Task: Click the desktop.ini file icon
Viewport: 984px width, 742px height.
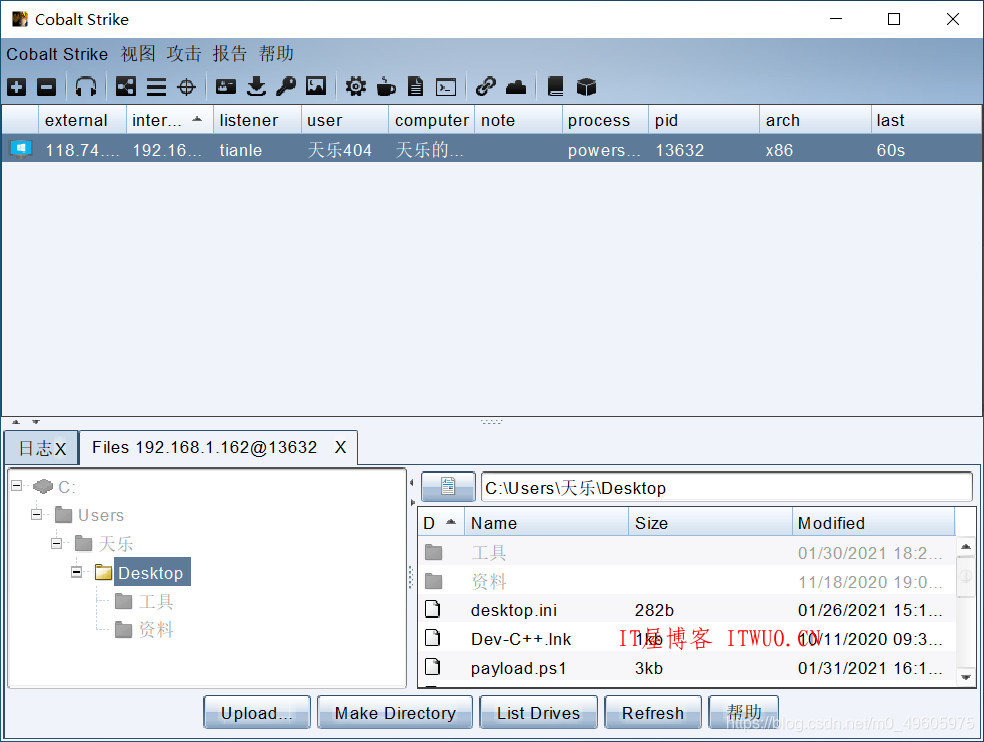Action: coord(432,609)
